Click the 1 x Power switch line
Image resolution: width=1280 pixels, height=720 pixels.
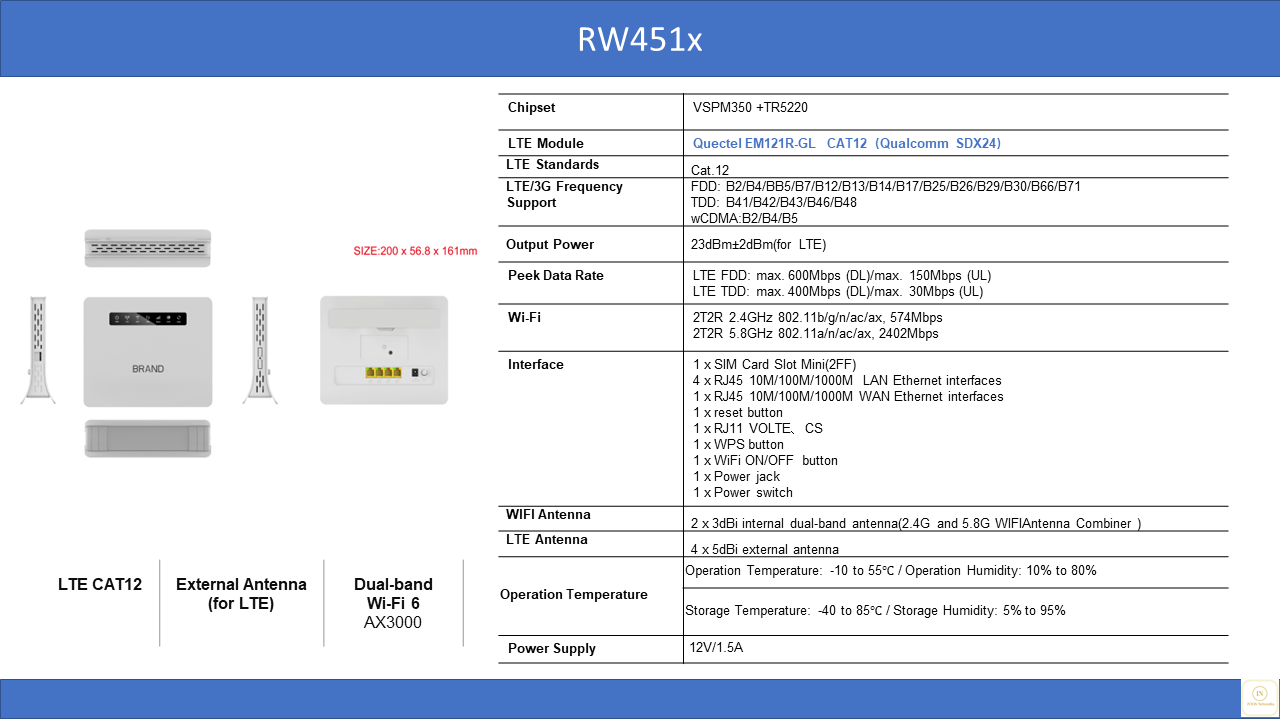tap(743, 492)
